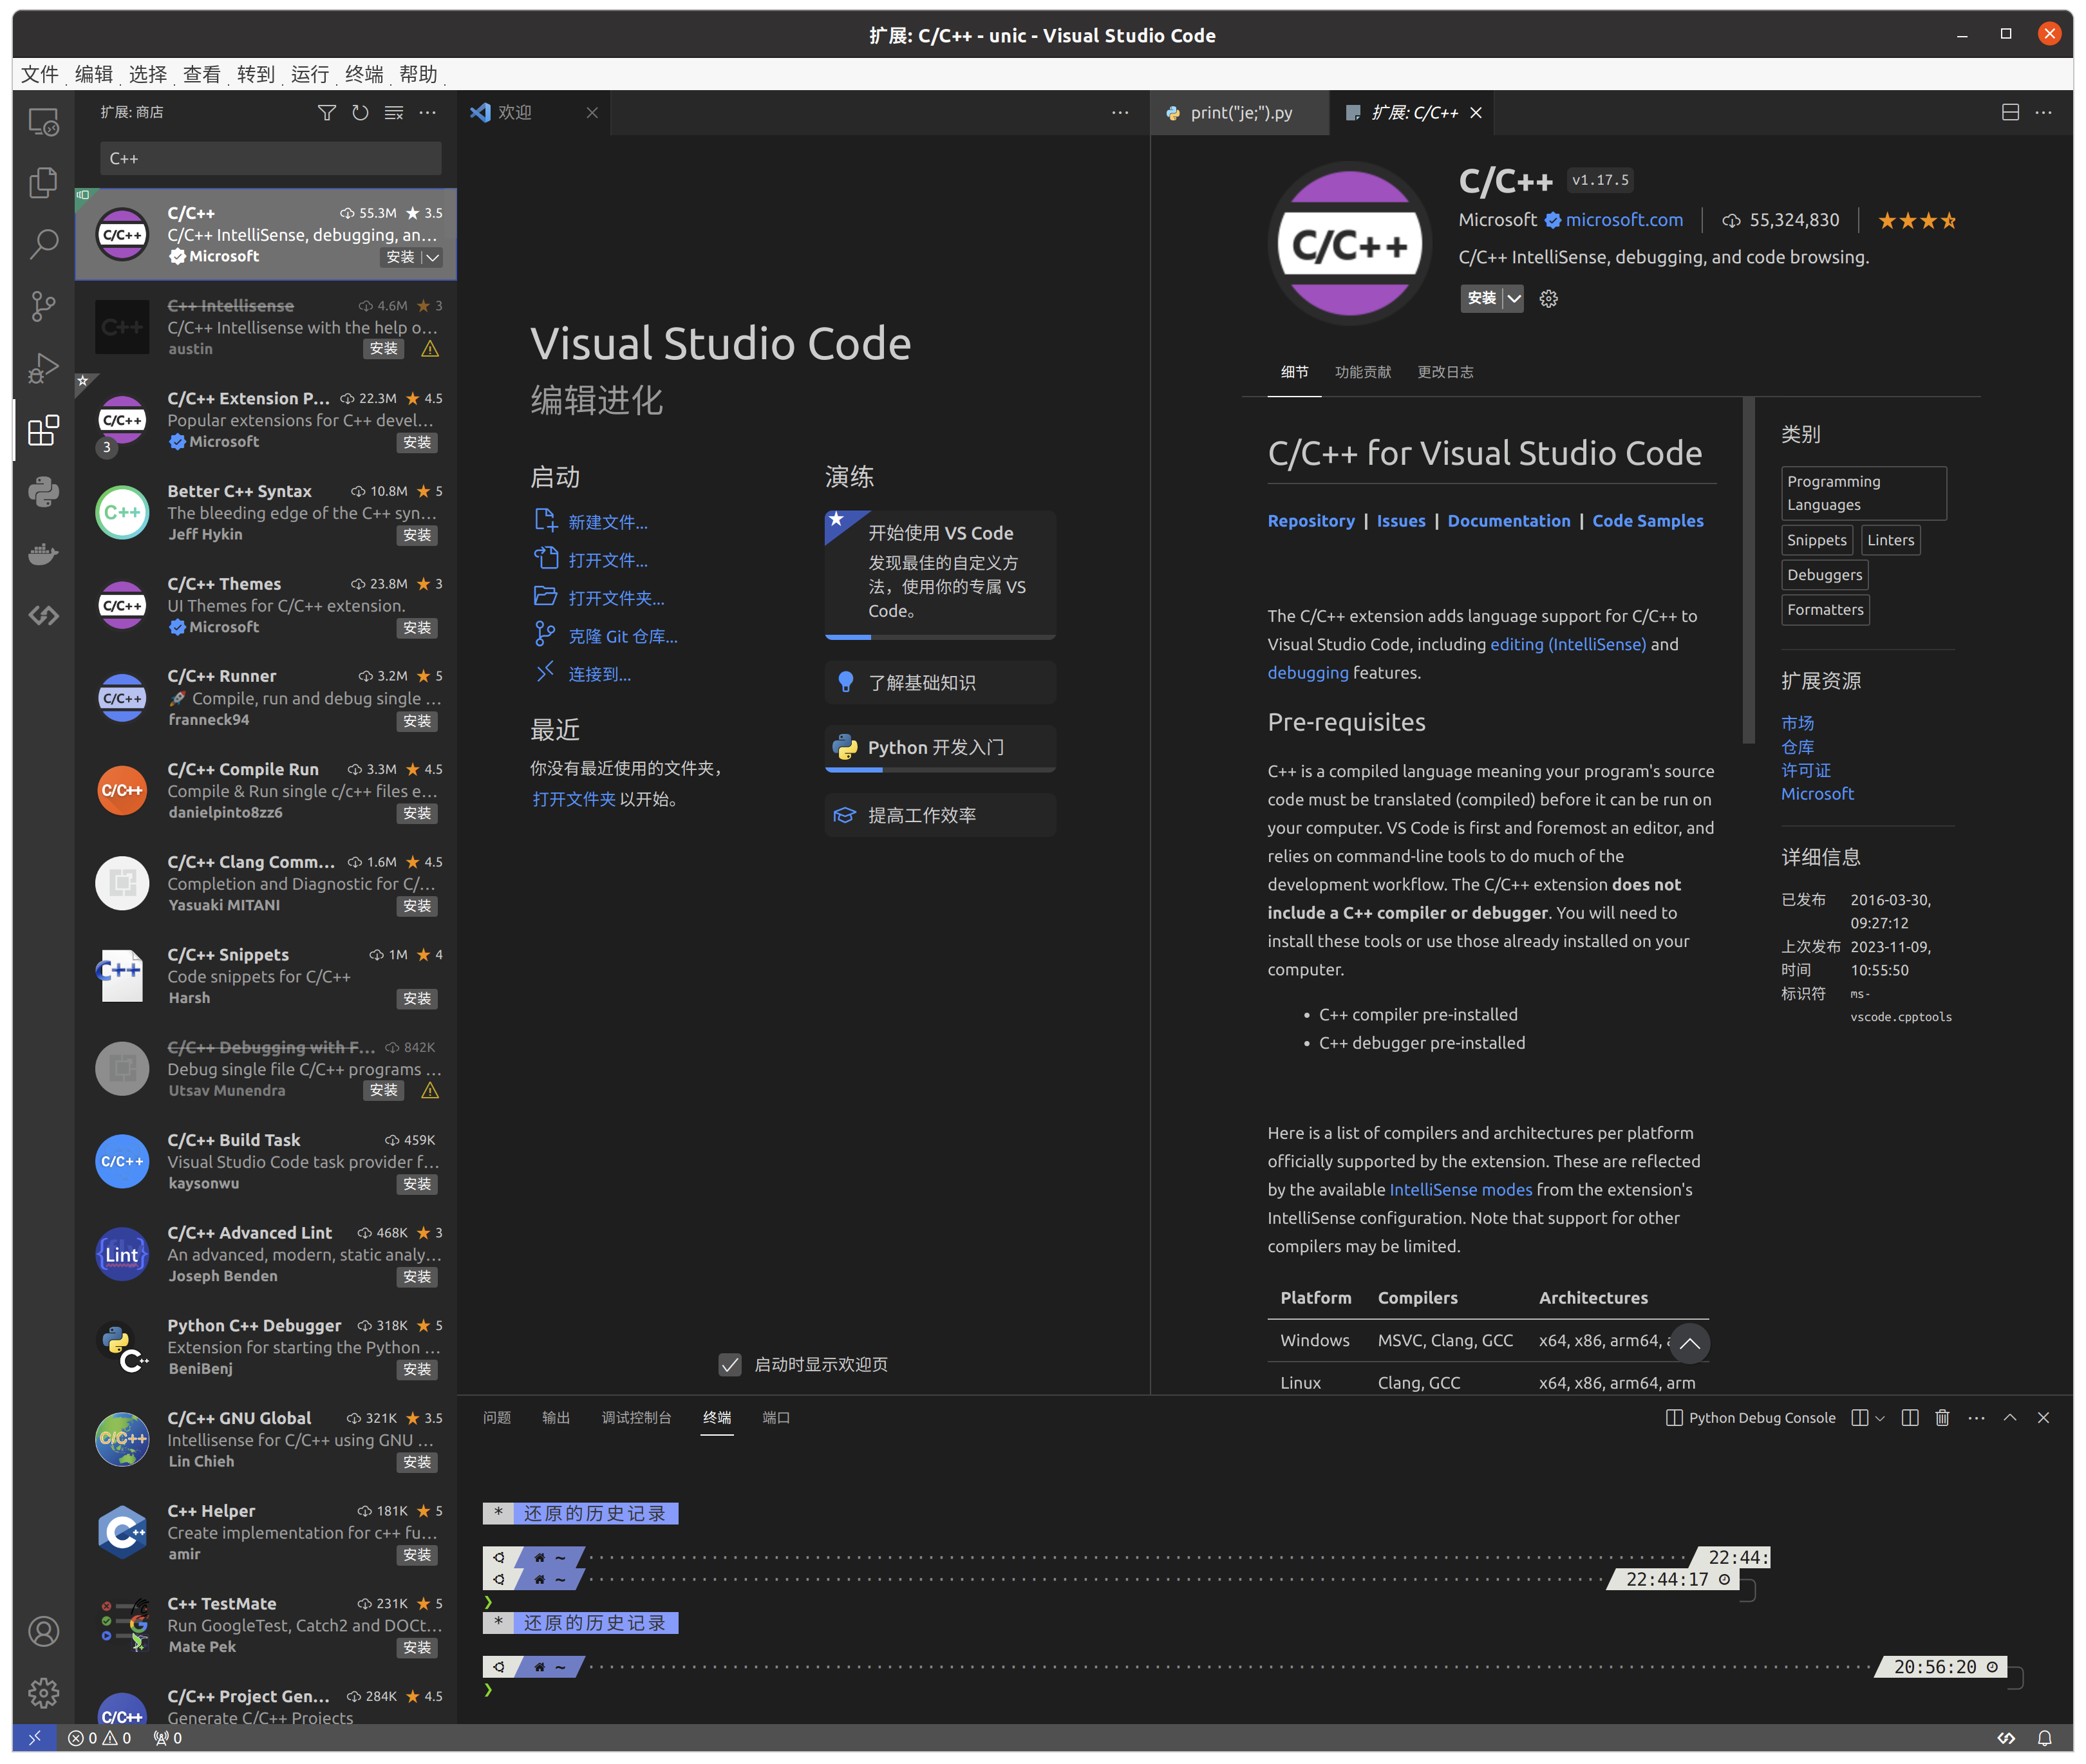Click the remote window indicator in status bar

[35, 1739]
